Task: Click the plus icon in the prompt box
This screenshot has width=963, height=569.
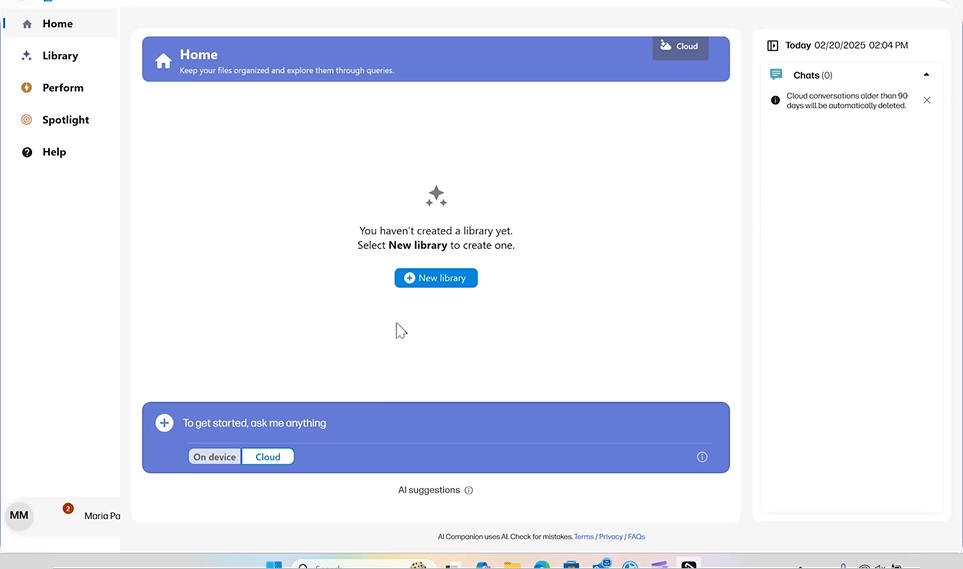Action: tap(164, 423)
